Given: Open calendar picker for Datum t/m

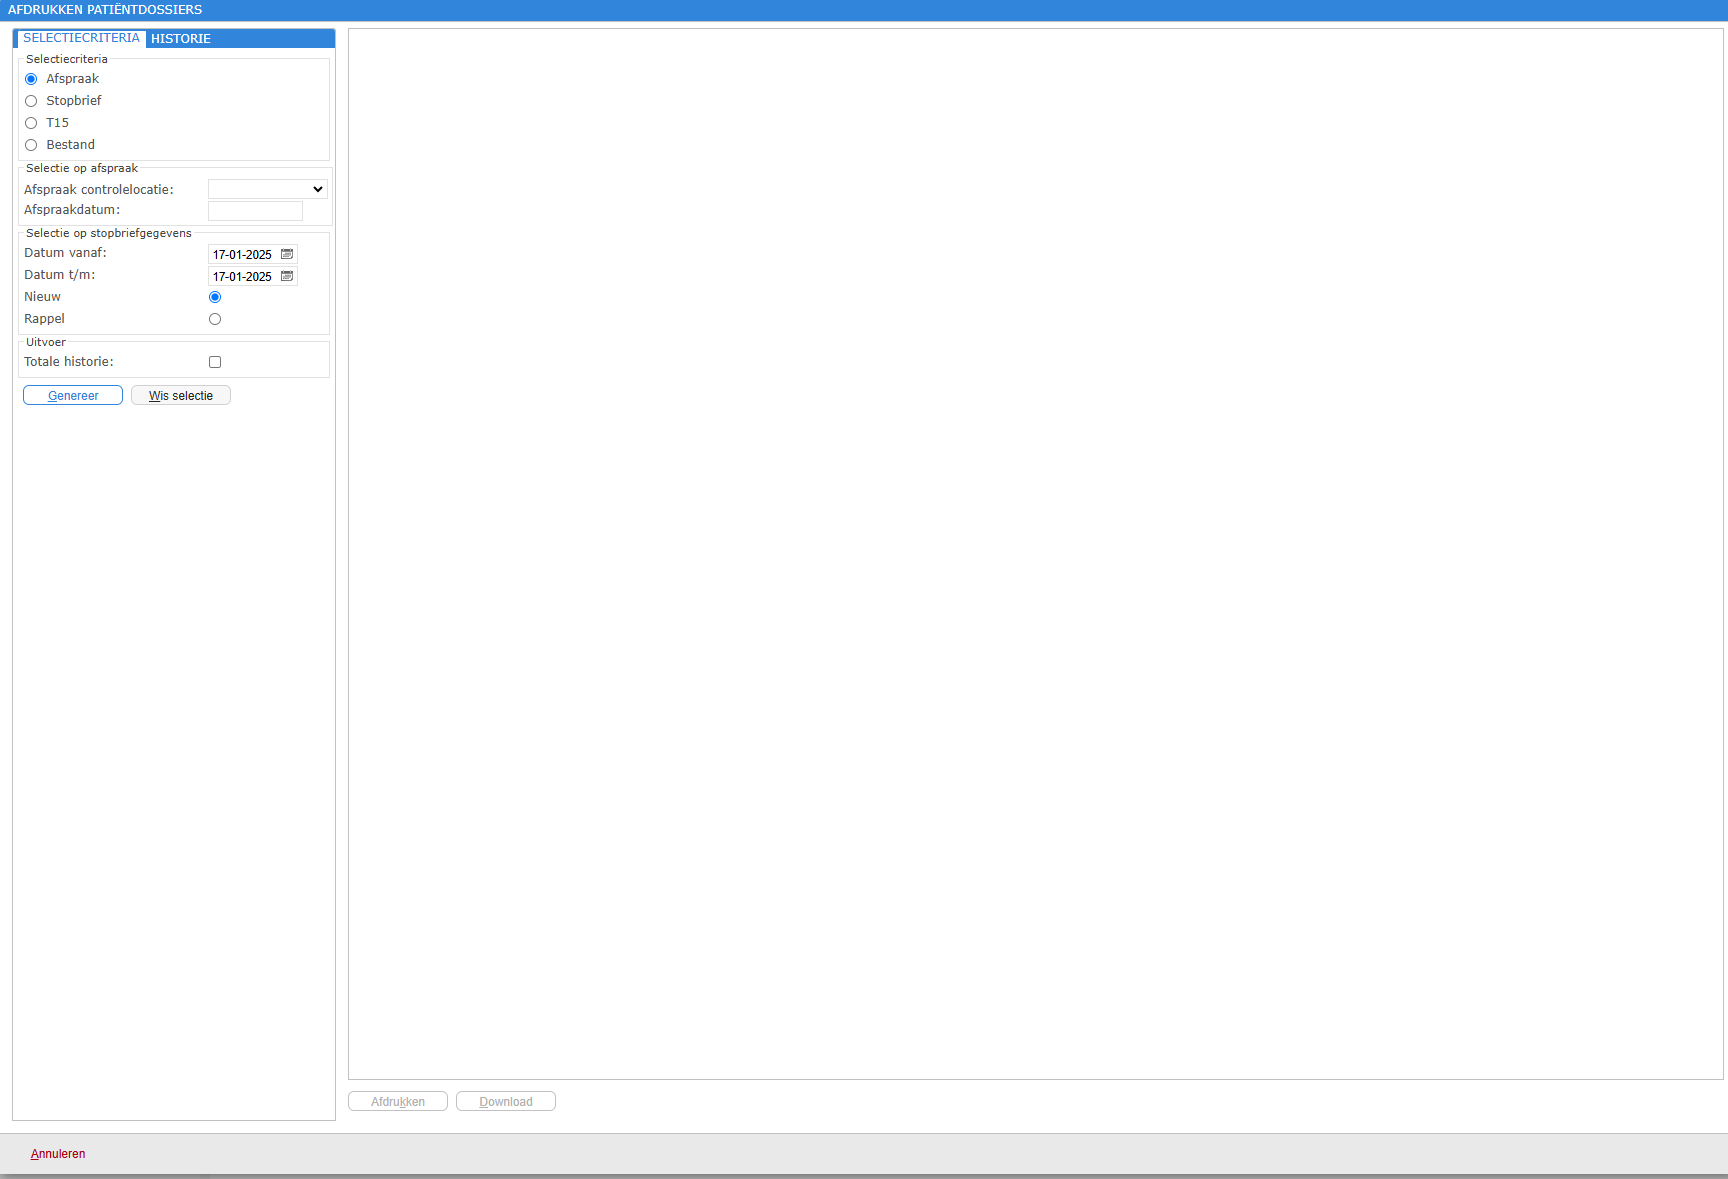Looking at the screenshot, I should [x=287, y=276].
